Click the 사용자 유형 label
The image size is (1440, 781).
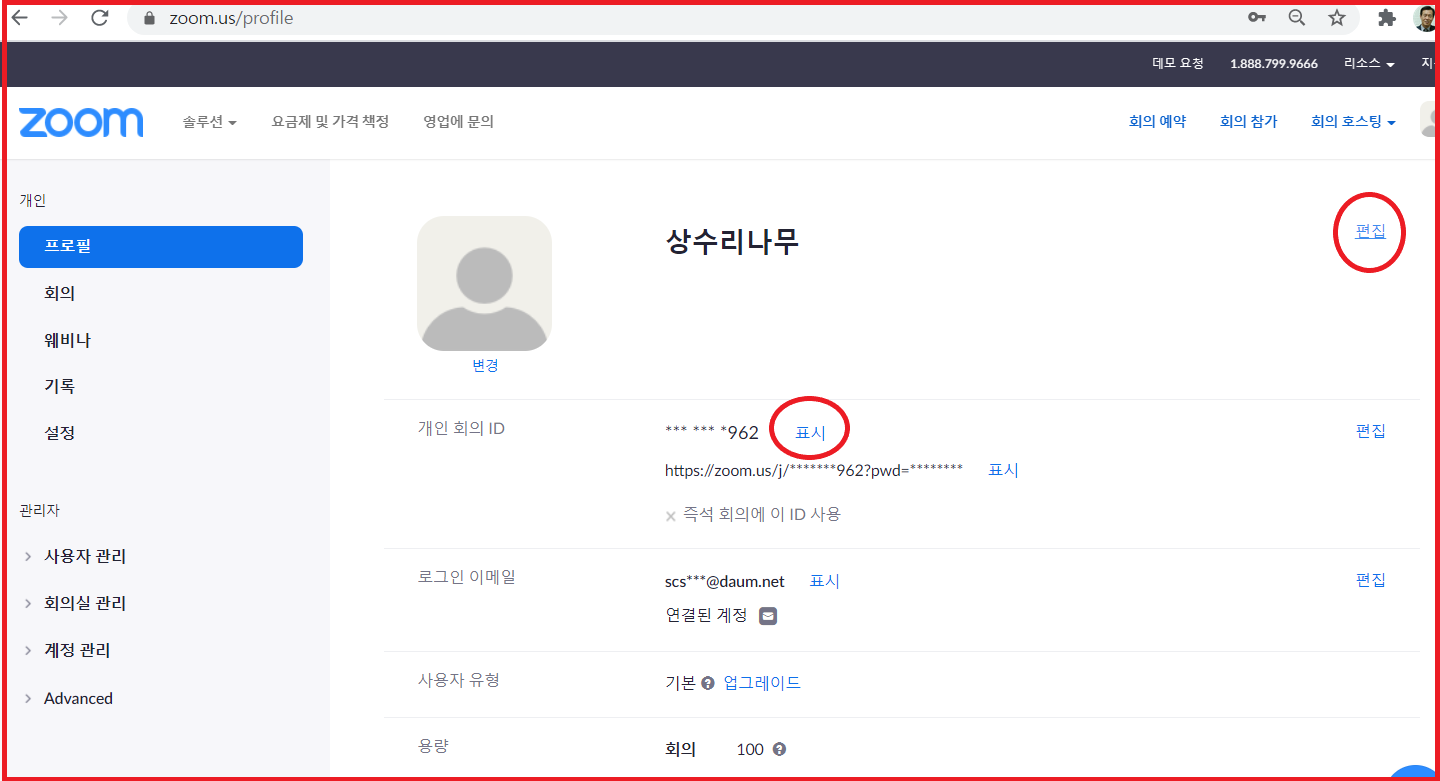(x=458, y=680)
